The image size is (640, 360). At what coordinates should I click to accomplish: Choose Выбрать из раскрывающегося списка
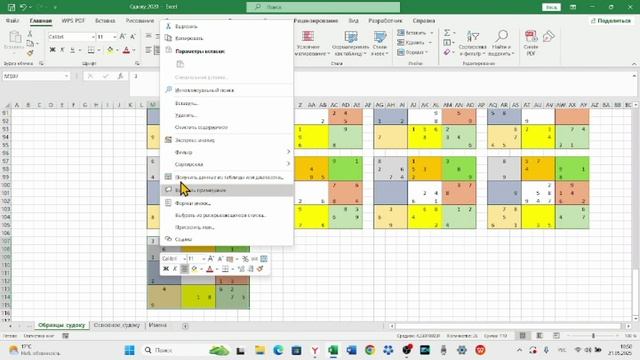point(227,215)
